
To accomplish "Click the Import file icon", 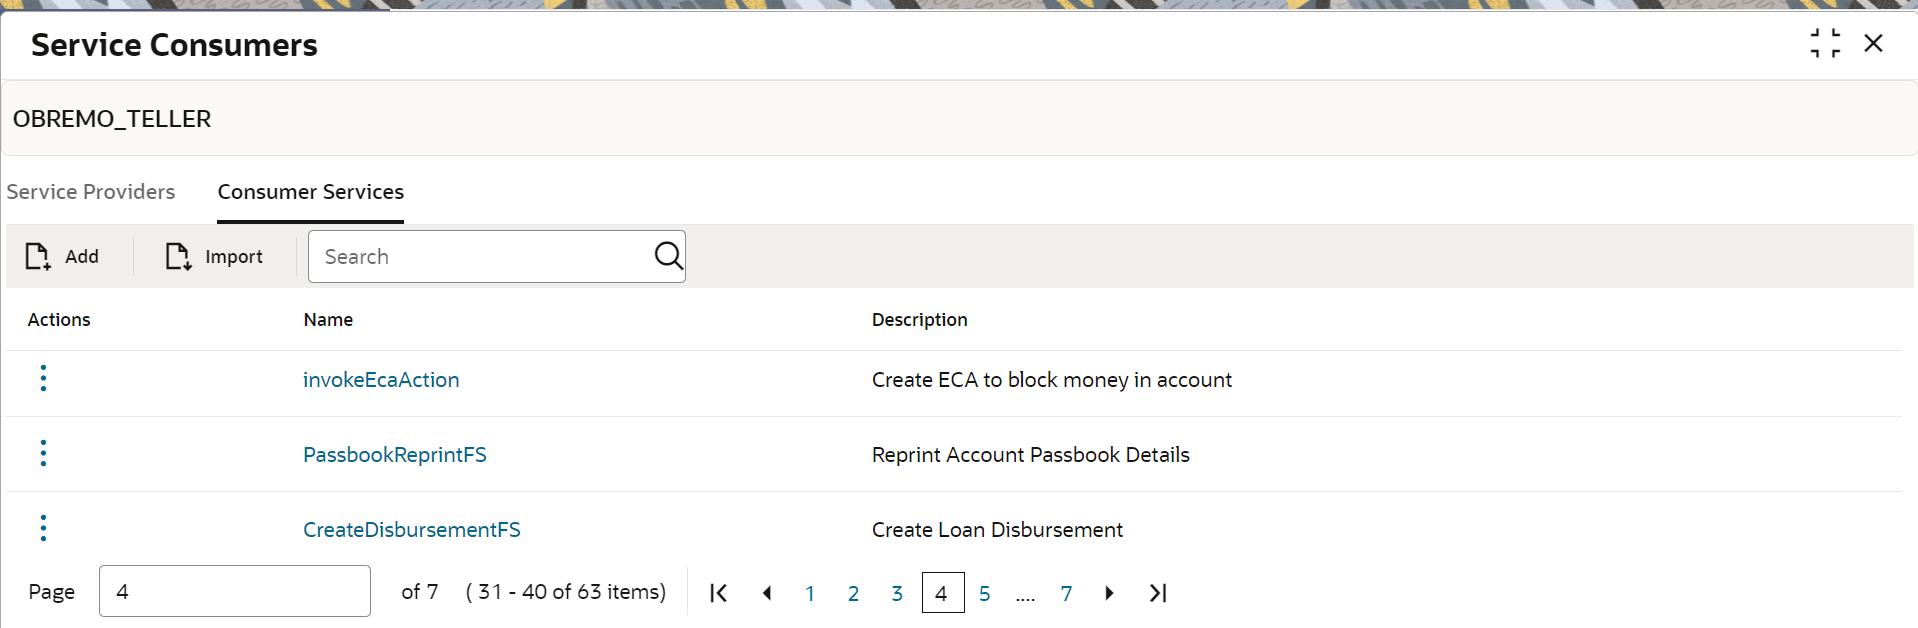I will coord(178,257).
